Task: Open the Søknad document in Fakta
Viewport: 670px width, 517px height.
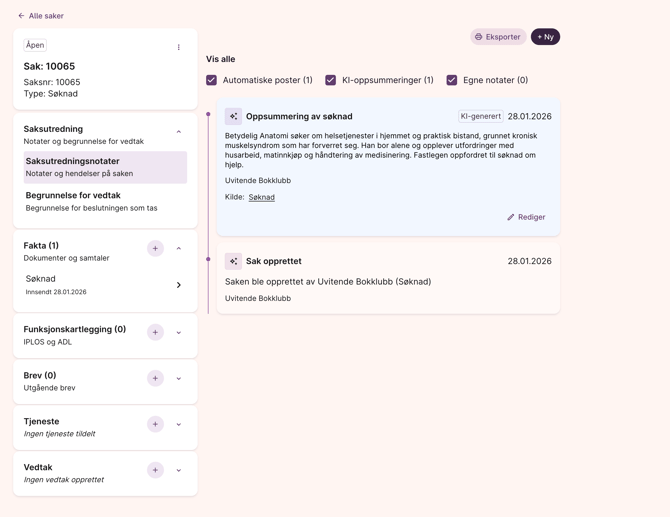Action: pyautogui.click(x=105, y=285)
